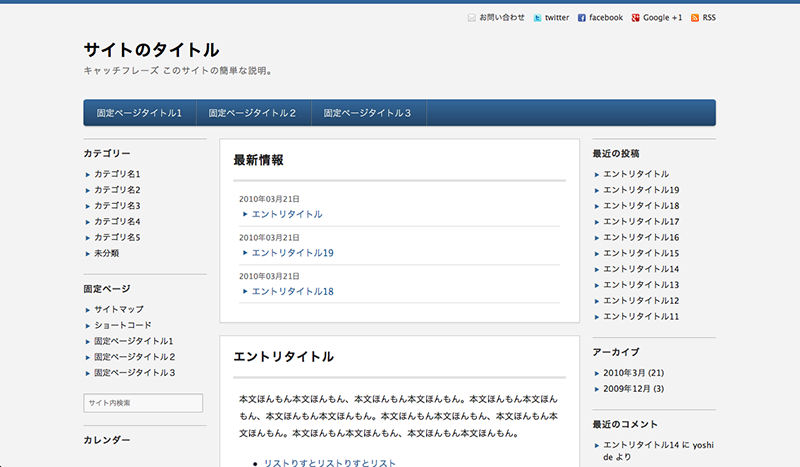
Task: Open エントリタイトル18 in 最新情報 list
Action: [292, 291]
